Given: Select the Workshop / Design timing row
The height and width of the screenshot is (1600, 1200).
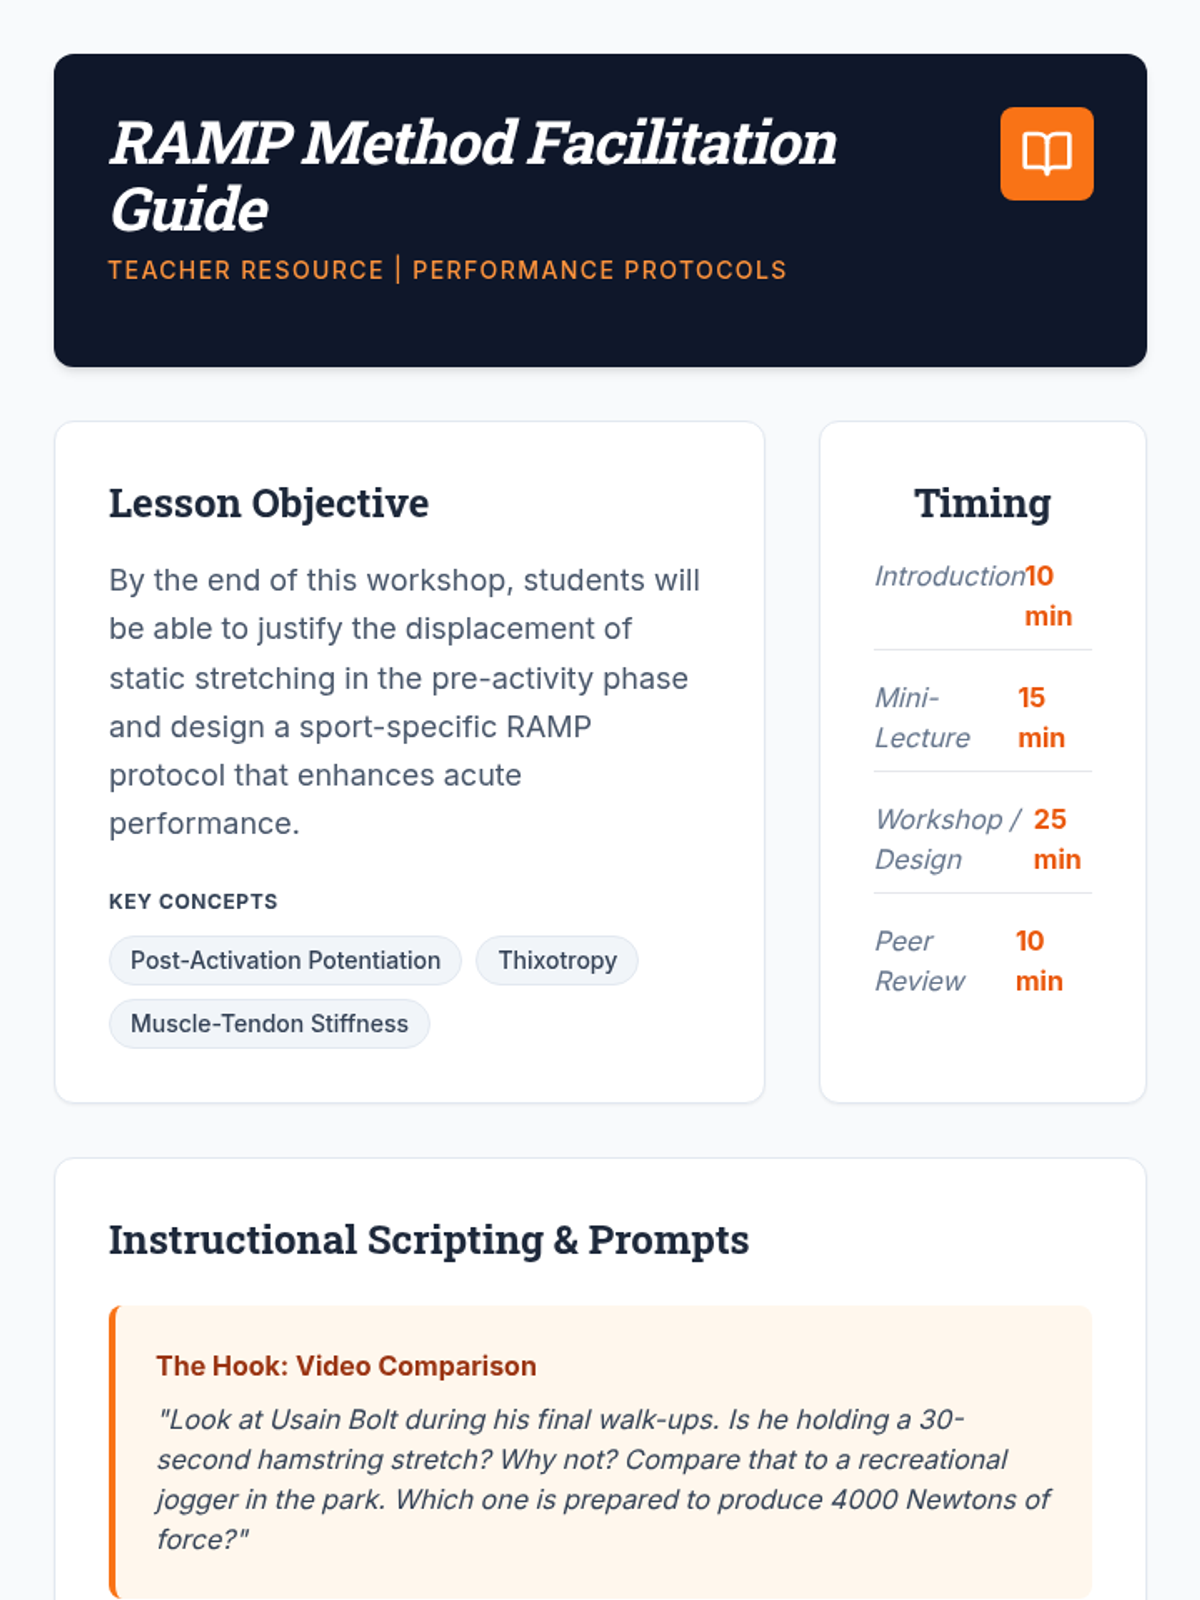Looking at the screenshot, I should [x=982, y=839].
